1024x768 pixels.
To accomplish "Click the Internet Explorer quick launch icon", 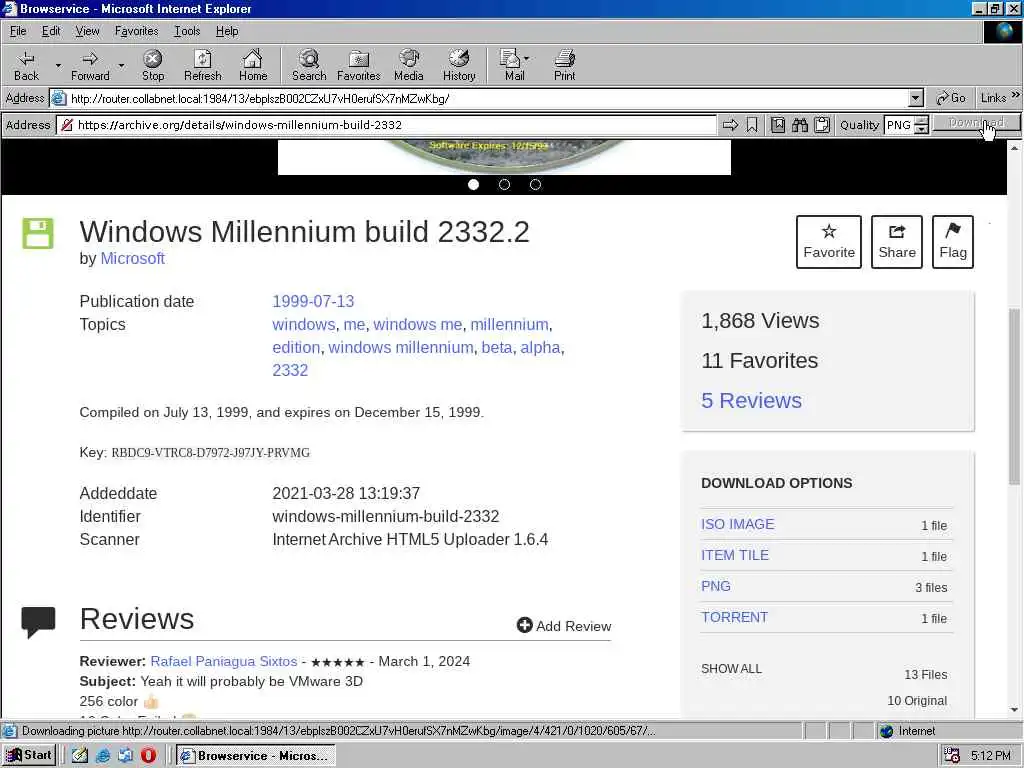I will 103,756.
